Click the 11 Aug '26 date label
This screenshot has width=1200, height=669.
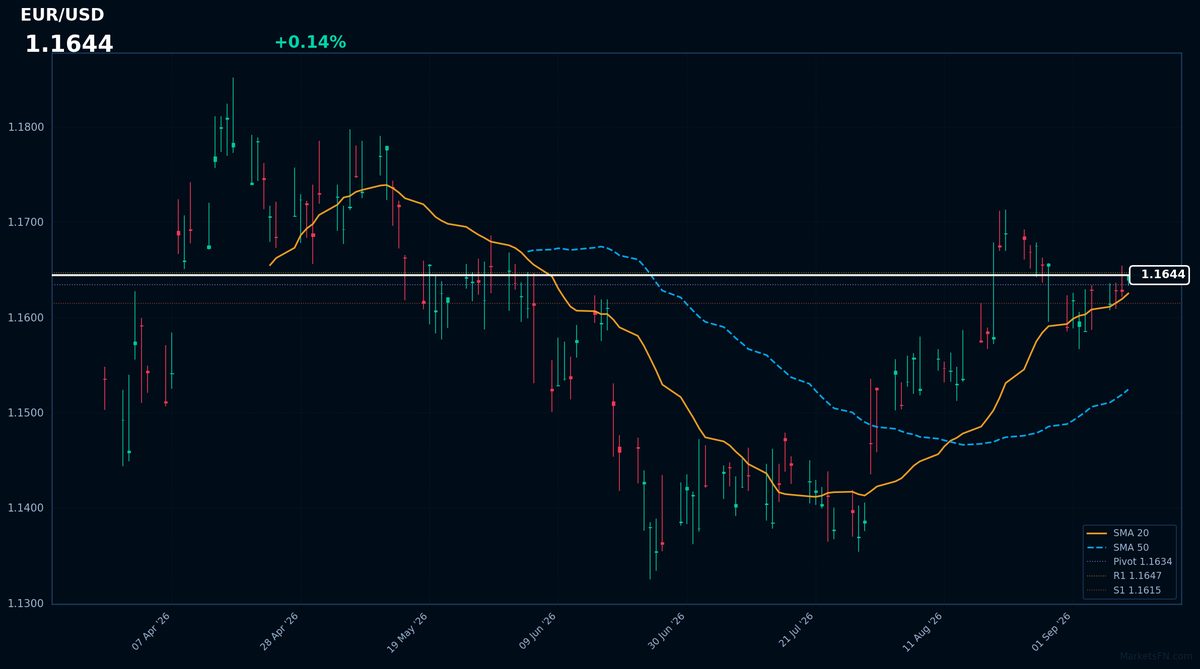(922, 632)
